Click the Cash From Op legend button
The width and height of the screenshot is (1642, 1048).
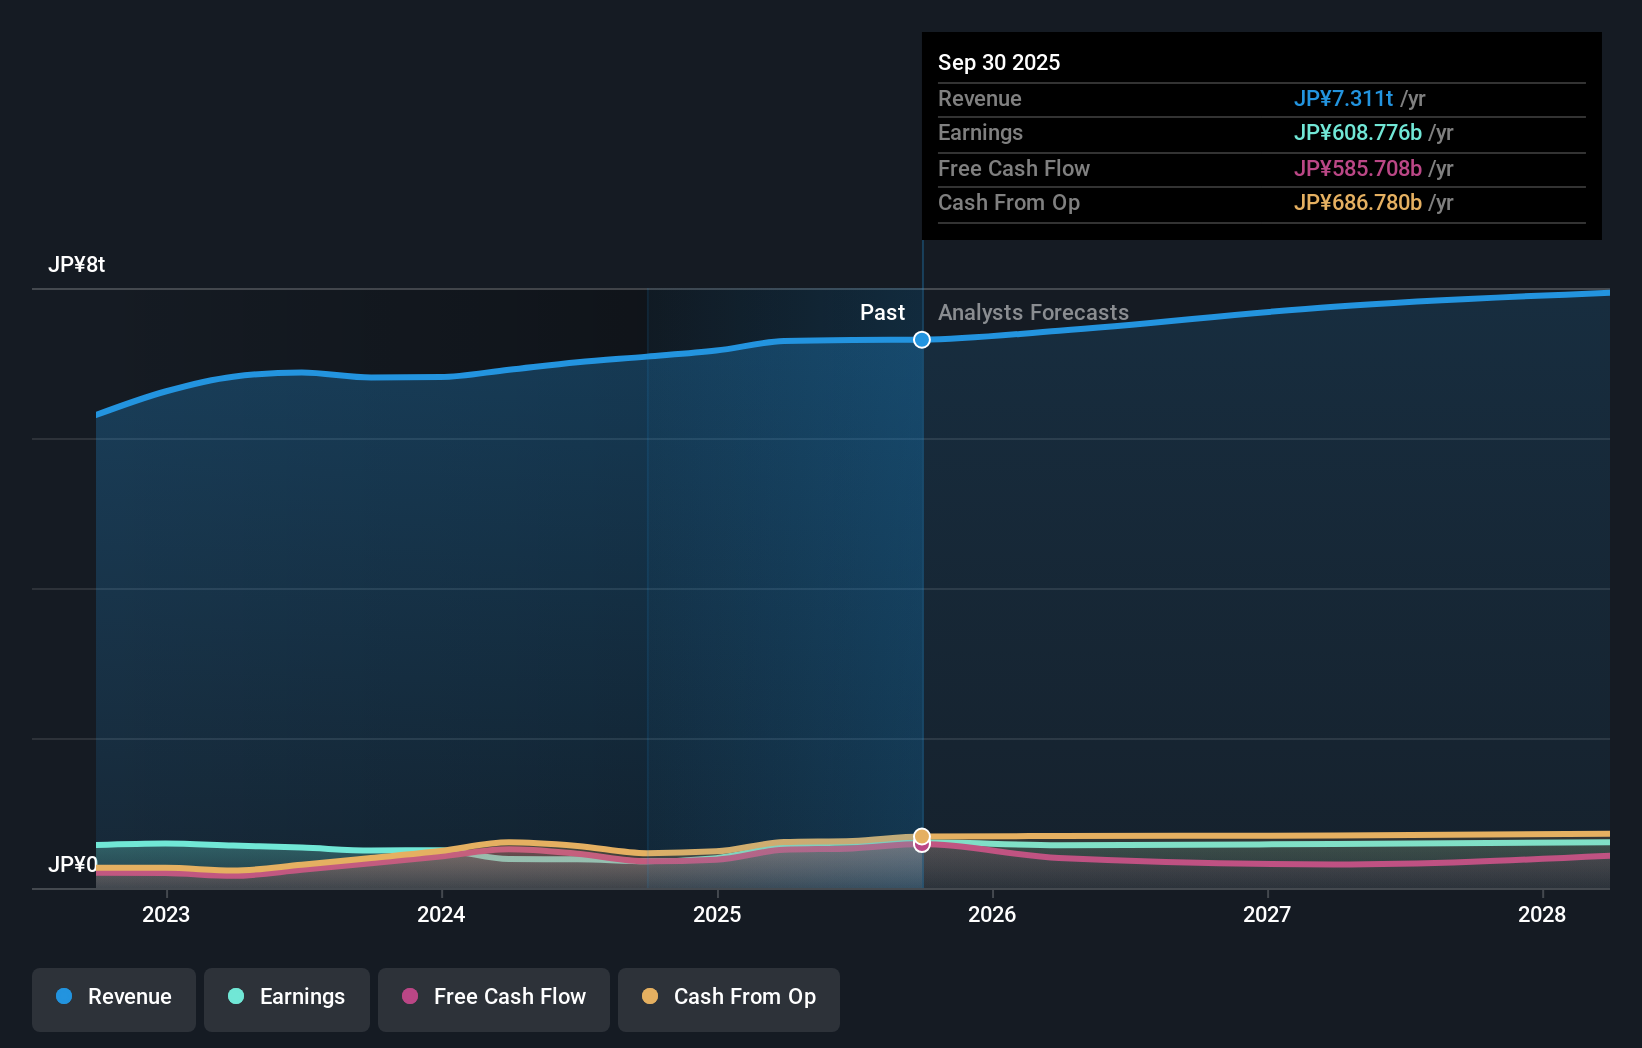coord(728,998)
